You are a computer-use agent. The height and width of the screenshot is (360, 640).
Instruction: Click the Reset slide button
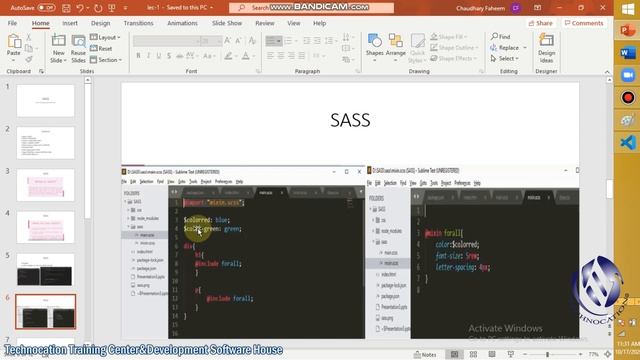point(101,49)
